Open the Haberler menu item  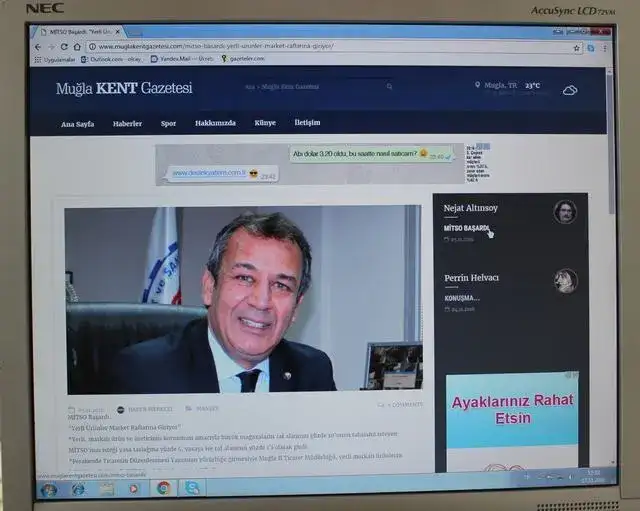(x=127, y=124)
